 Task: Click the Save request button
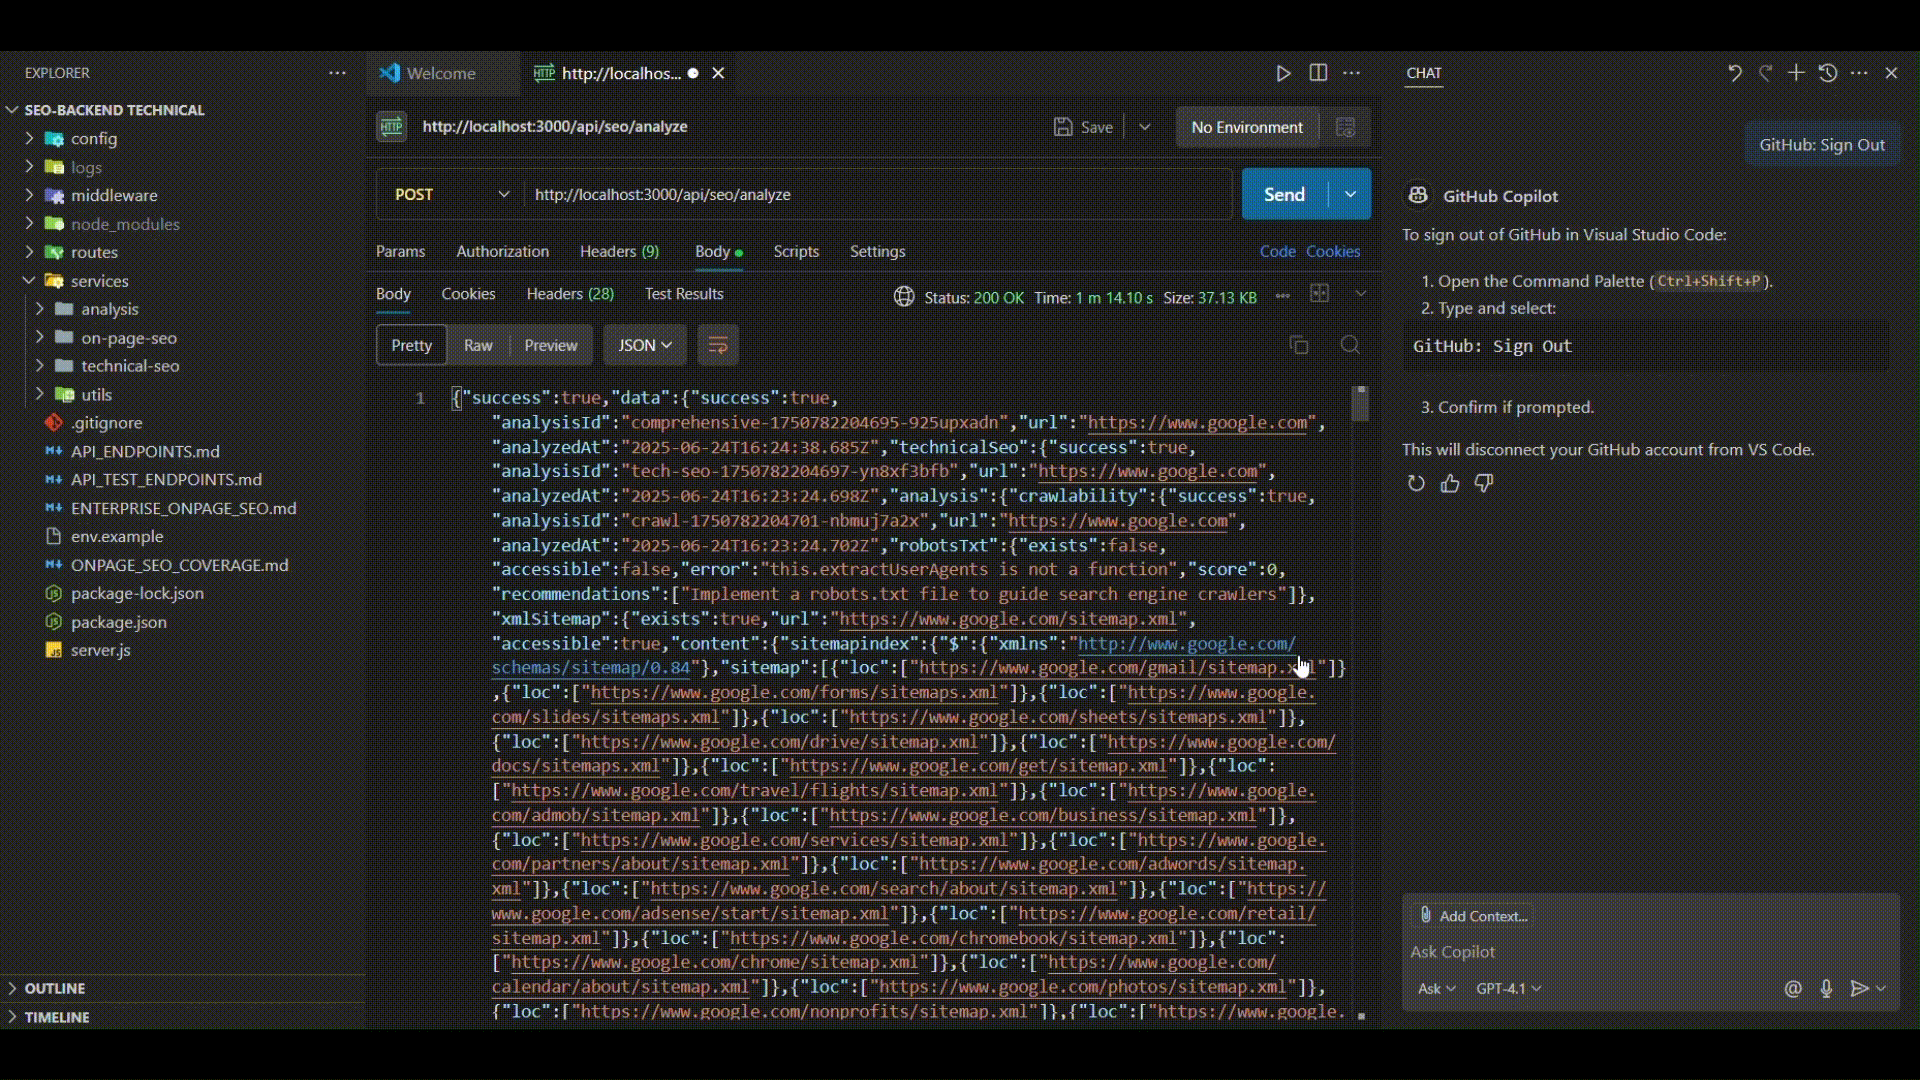coord(1083,127)
